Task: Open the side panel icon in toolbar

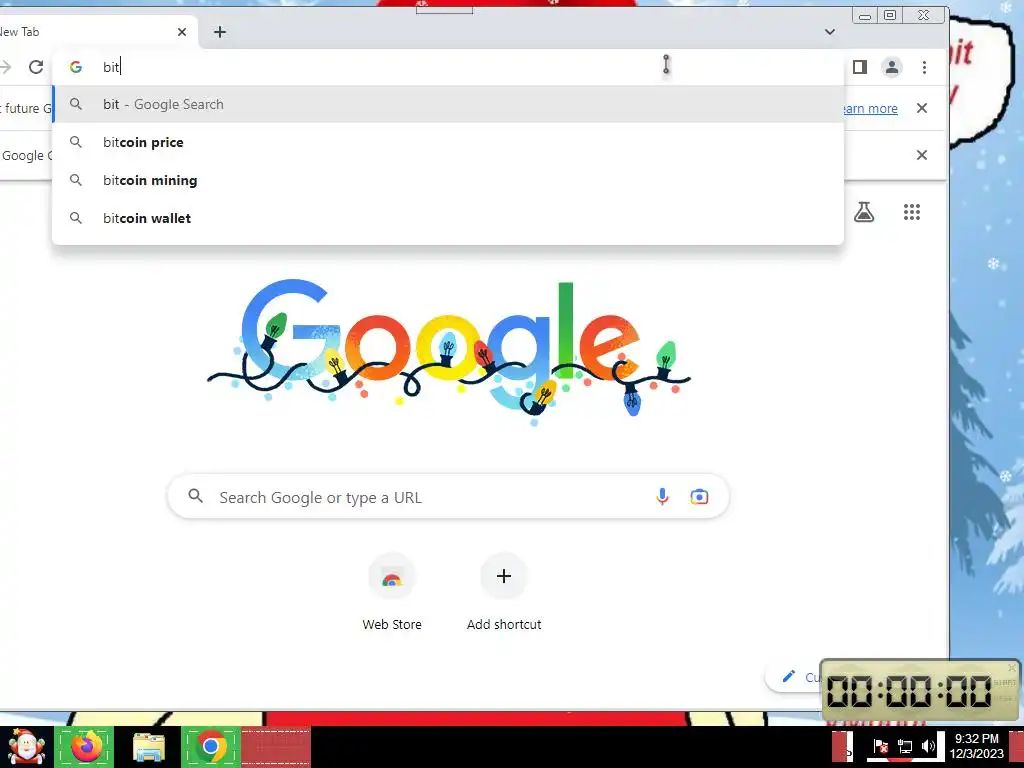Action: coord(859,67)
